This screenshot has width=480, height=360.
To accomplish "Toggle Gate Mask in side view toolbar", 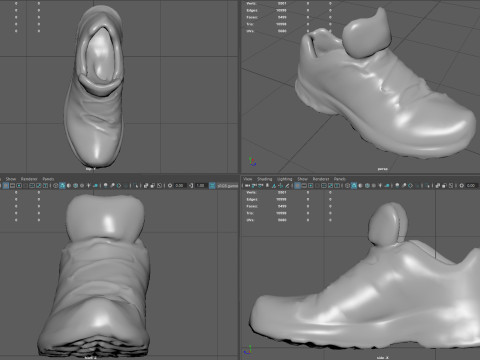I will [317, 185].
